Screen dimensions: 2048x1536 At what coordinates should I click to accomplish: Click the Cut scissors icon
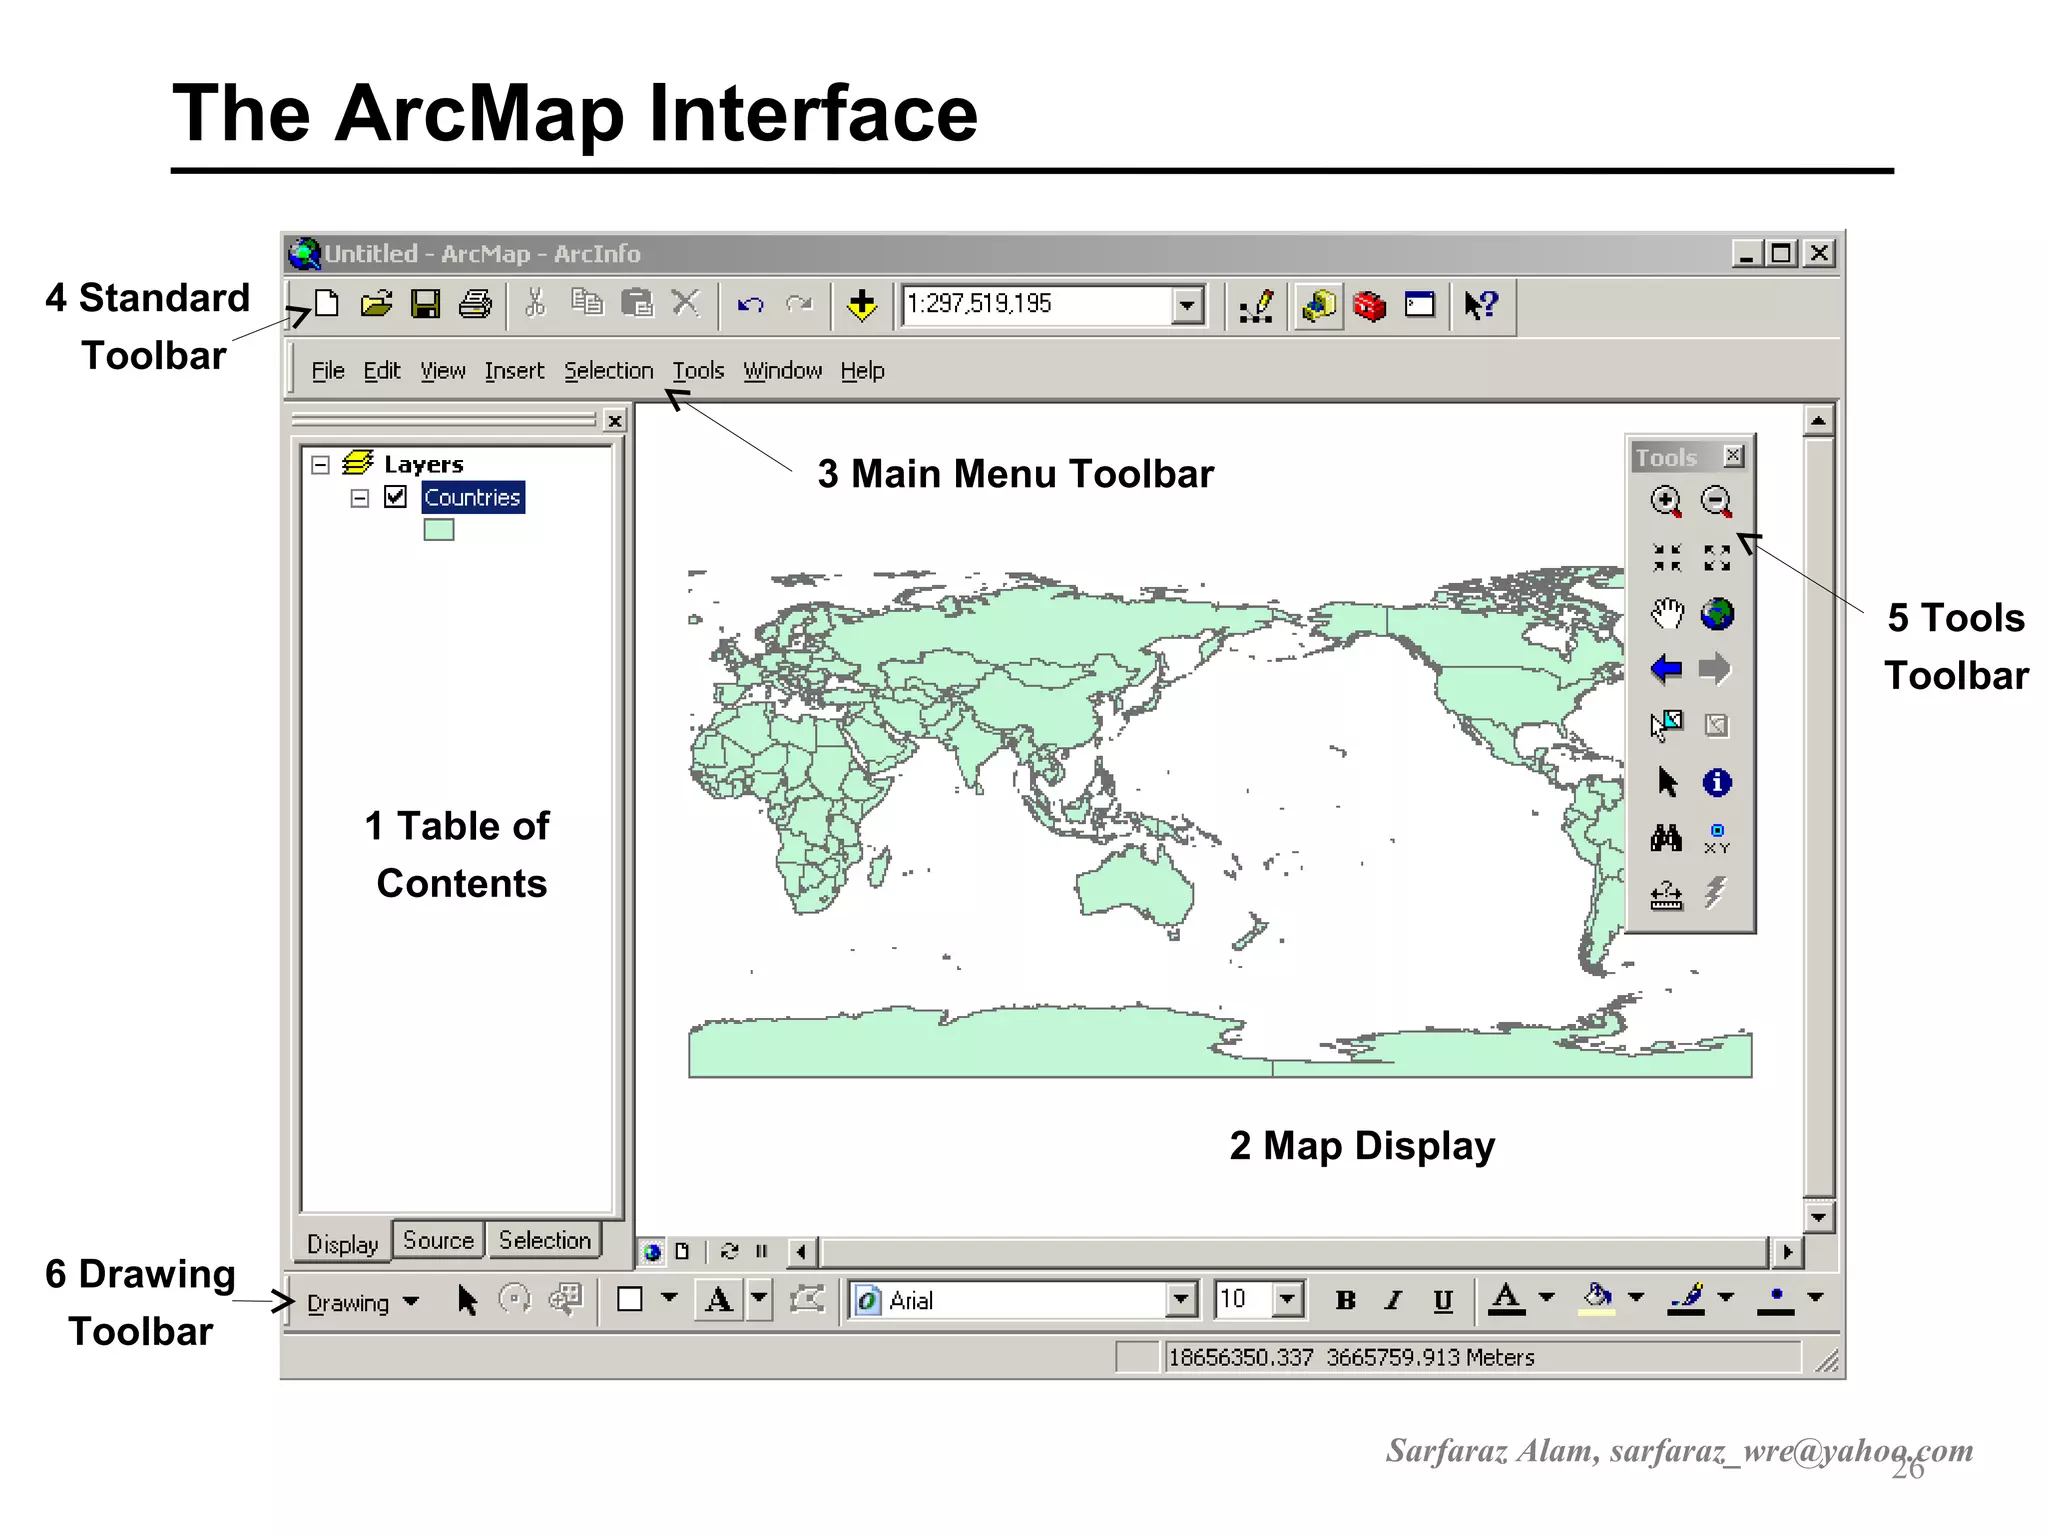pyautogui.click(x=536, y=303)
